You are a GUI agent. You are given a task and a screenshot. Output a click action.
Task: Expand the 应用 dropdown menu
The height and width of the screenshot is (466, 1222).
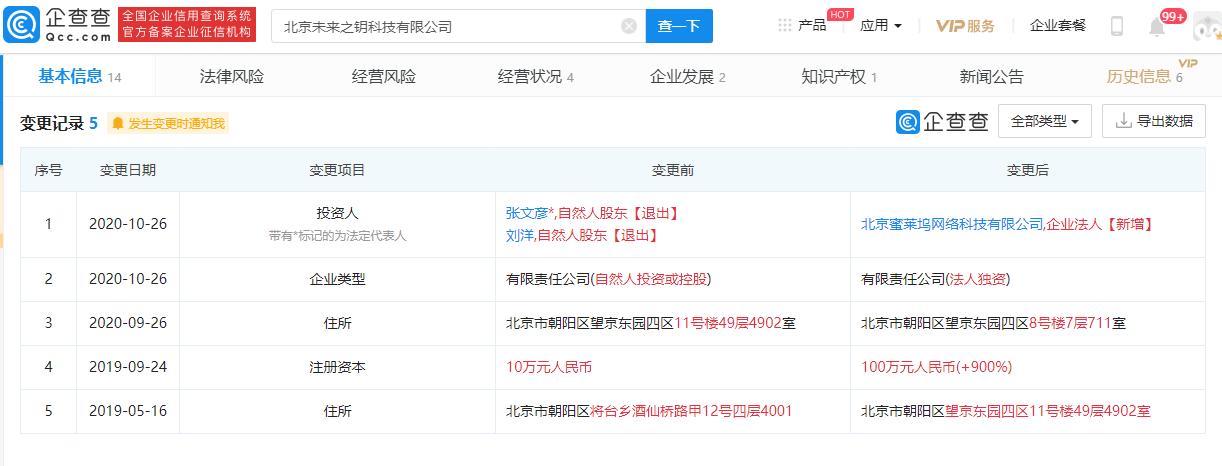[x=881, y=26]
